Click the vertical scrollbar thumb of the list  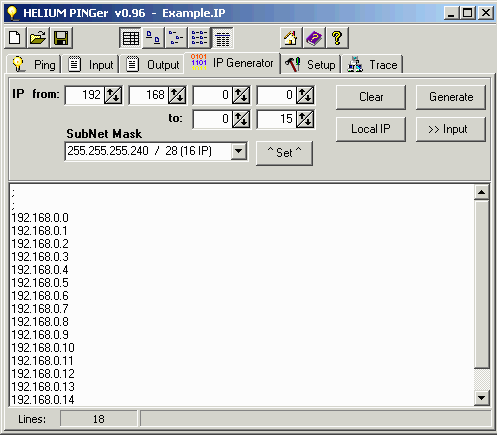coord(482,284)
